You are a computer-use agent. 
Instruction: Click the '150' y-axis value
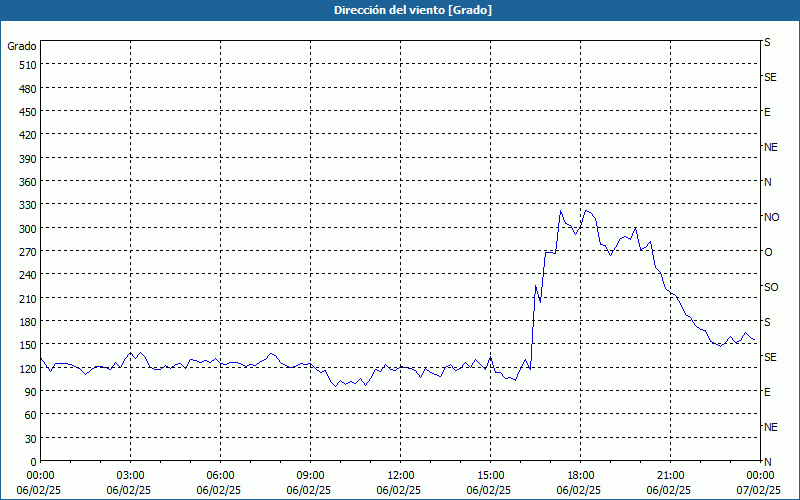(28, 346)
